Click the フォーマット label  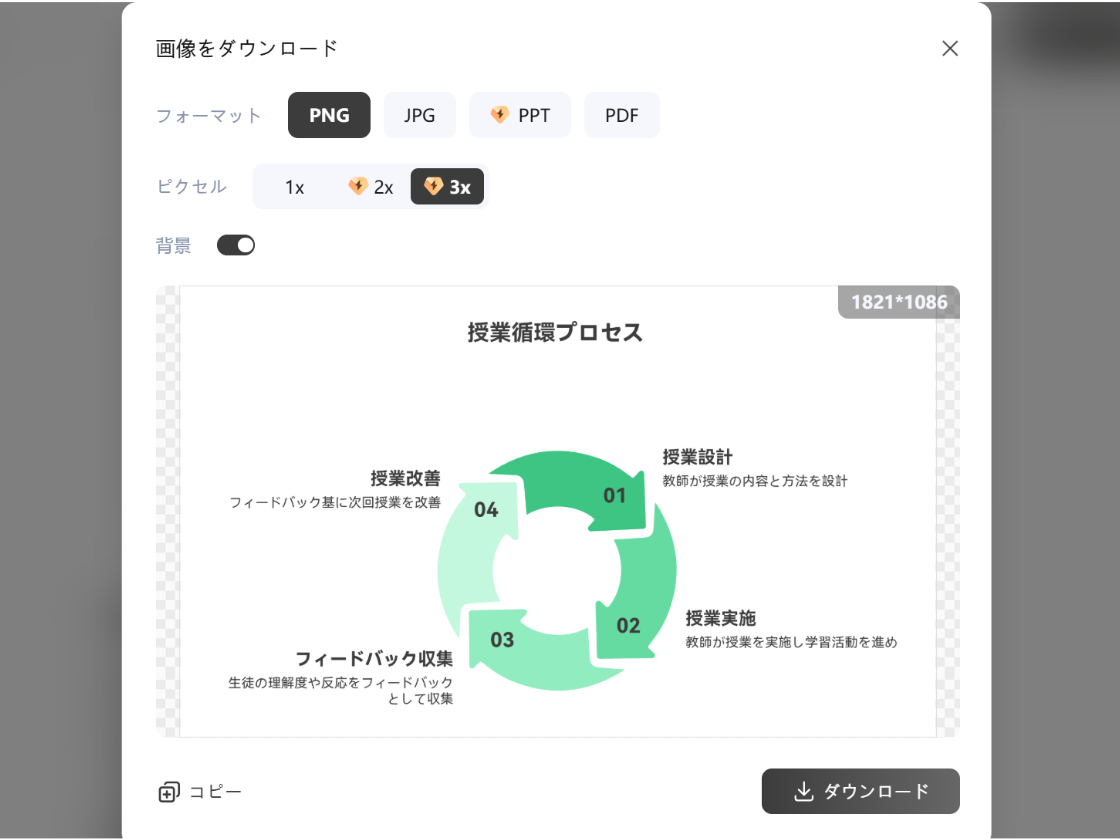208,115
